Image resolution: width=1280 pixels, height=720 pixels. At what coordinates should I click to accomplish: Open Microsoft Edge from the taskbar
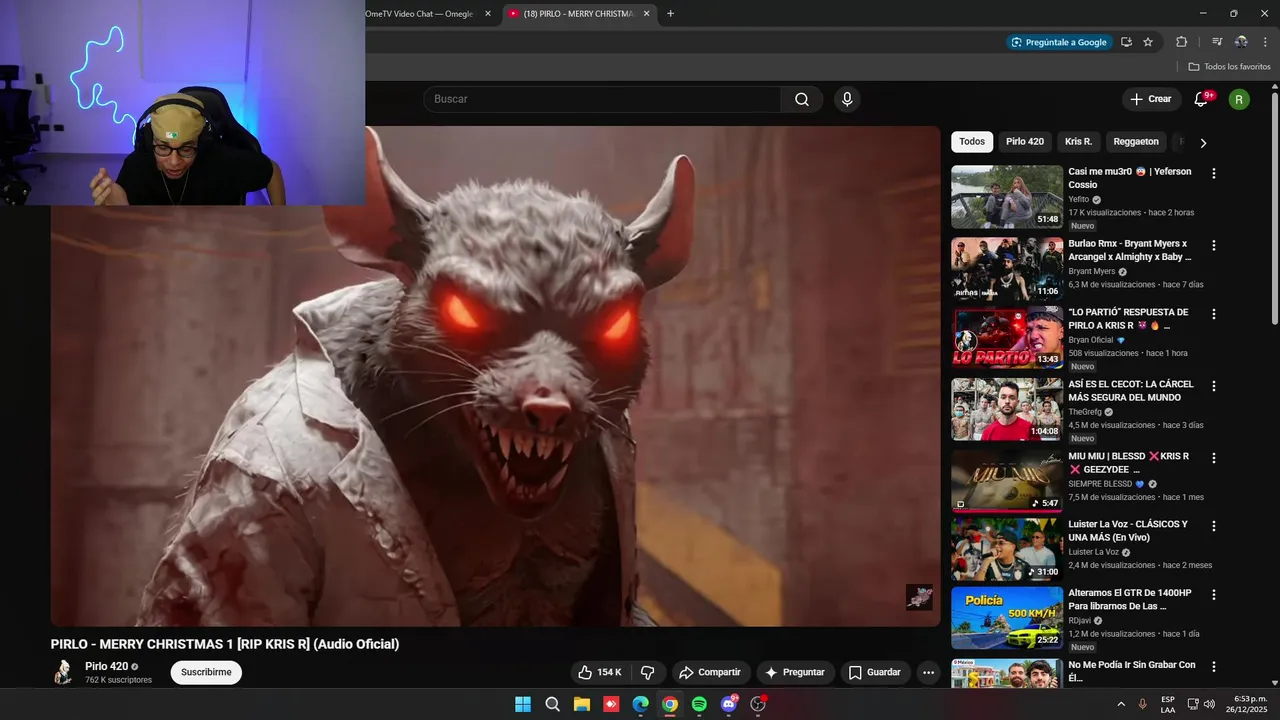point(640,704)
